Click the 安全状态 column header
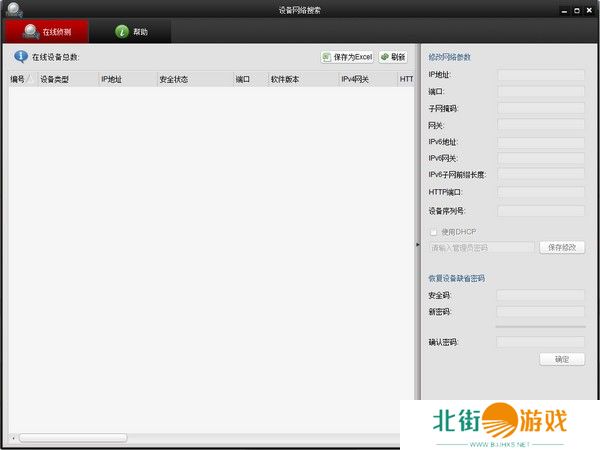Viewport: 600px width, 450px height. 173,79
